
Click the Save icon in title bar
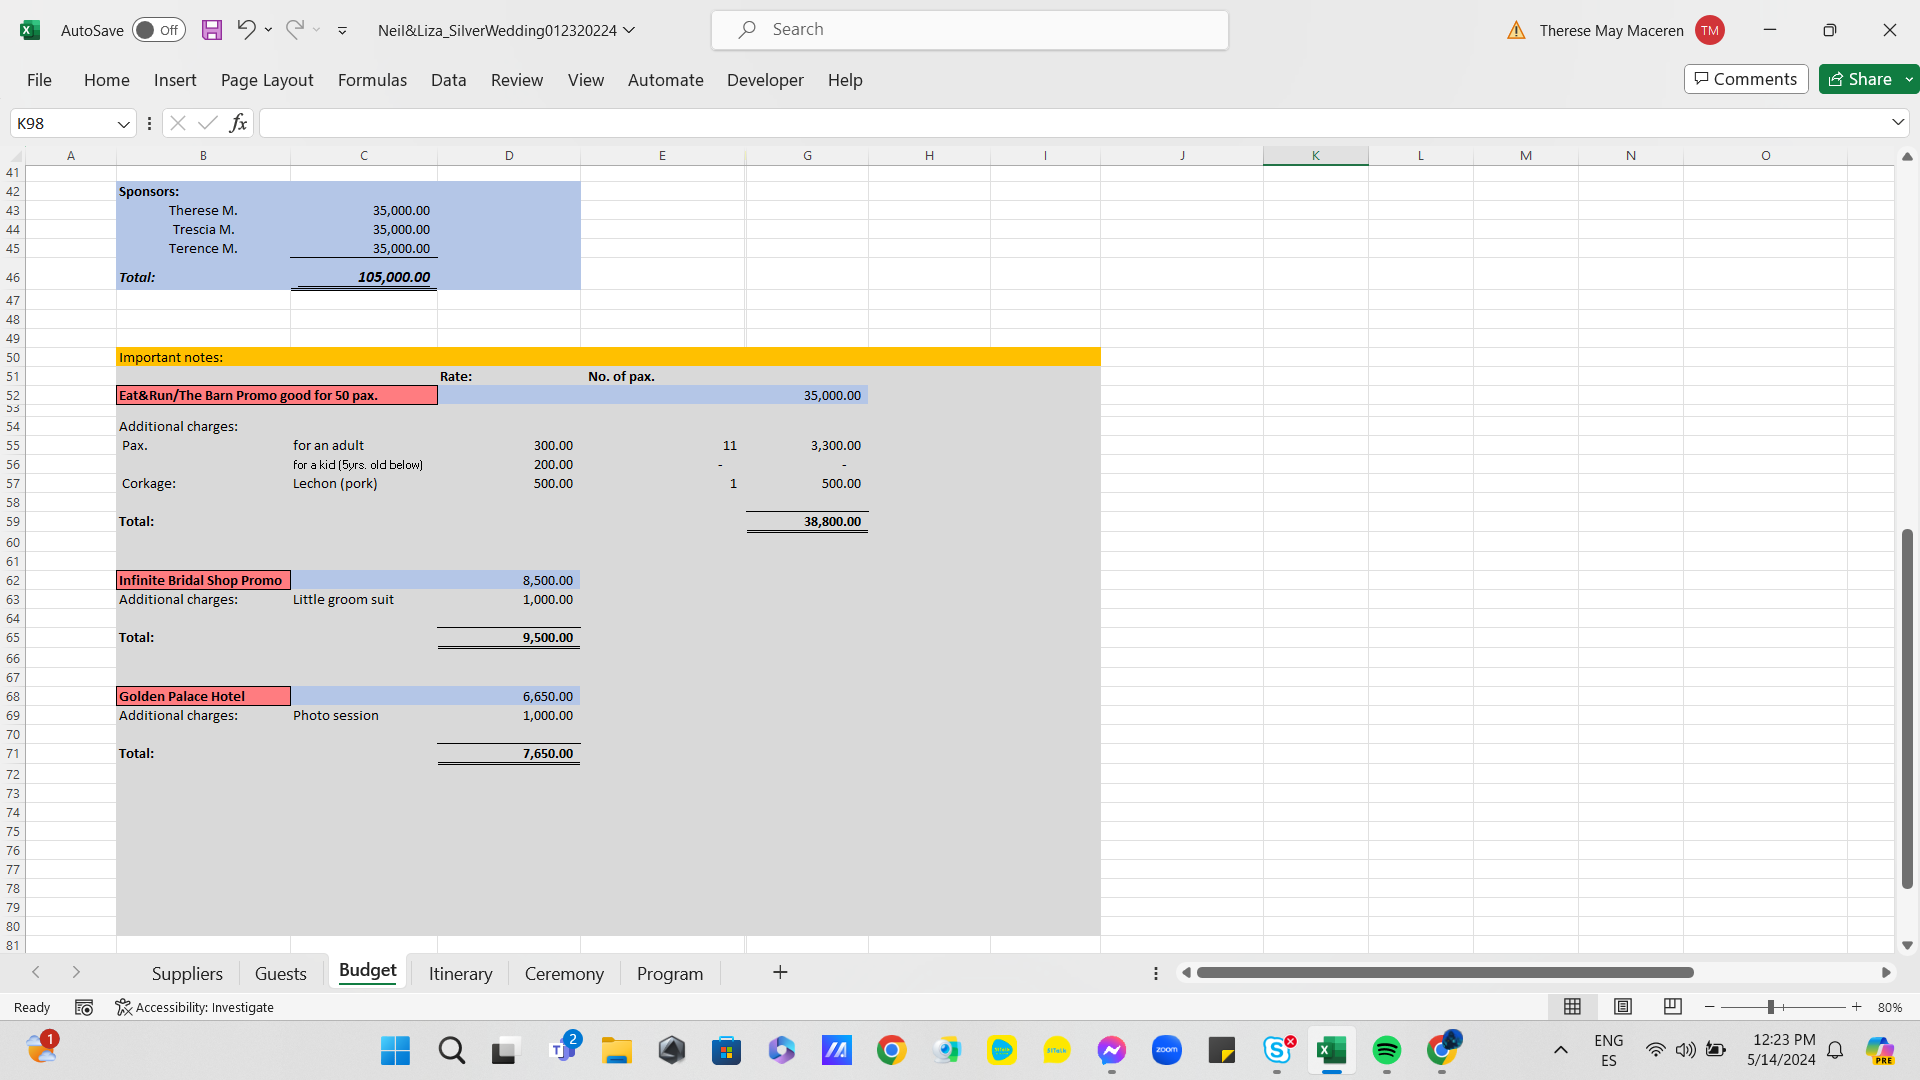pos(212,30)
